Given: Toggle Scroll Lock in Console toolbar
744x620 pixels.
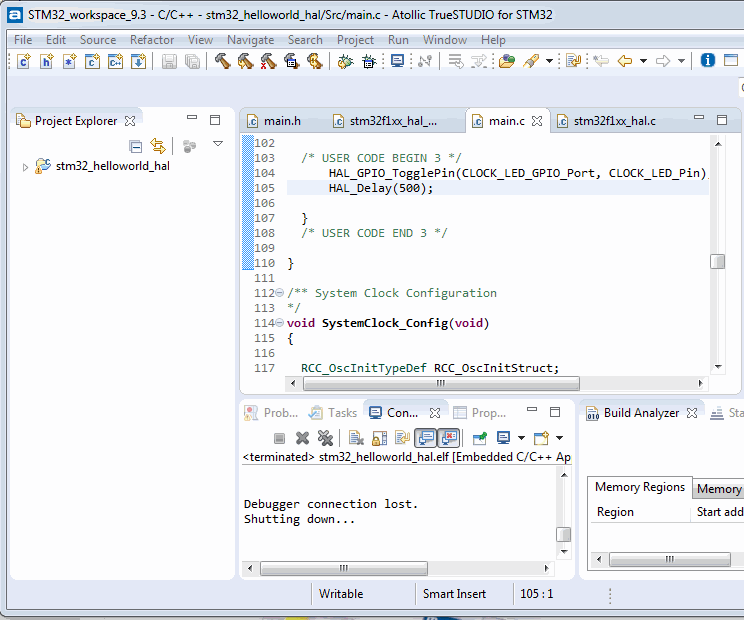Looking at the screenshot, I should point(379,438).
